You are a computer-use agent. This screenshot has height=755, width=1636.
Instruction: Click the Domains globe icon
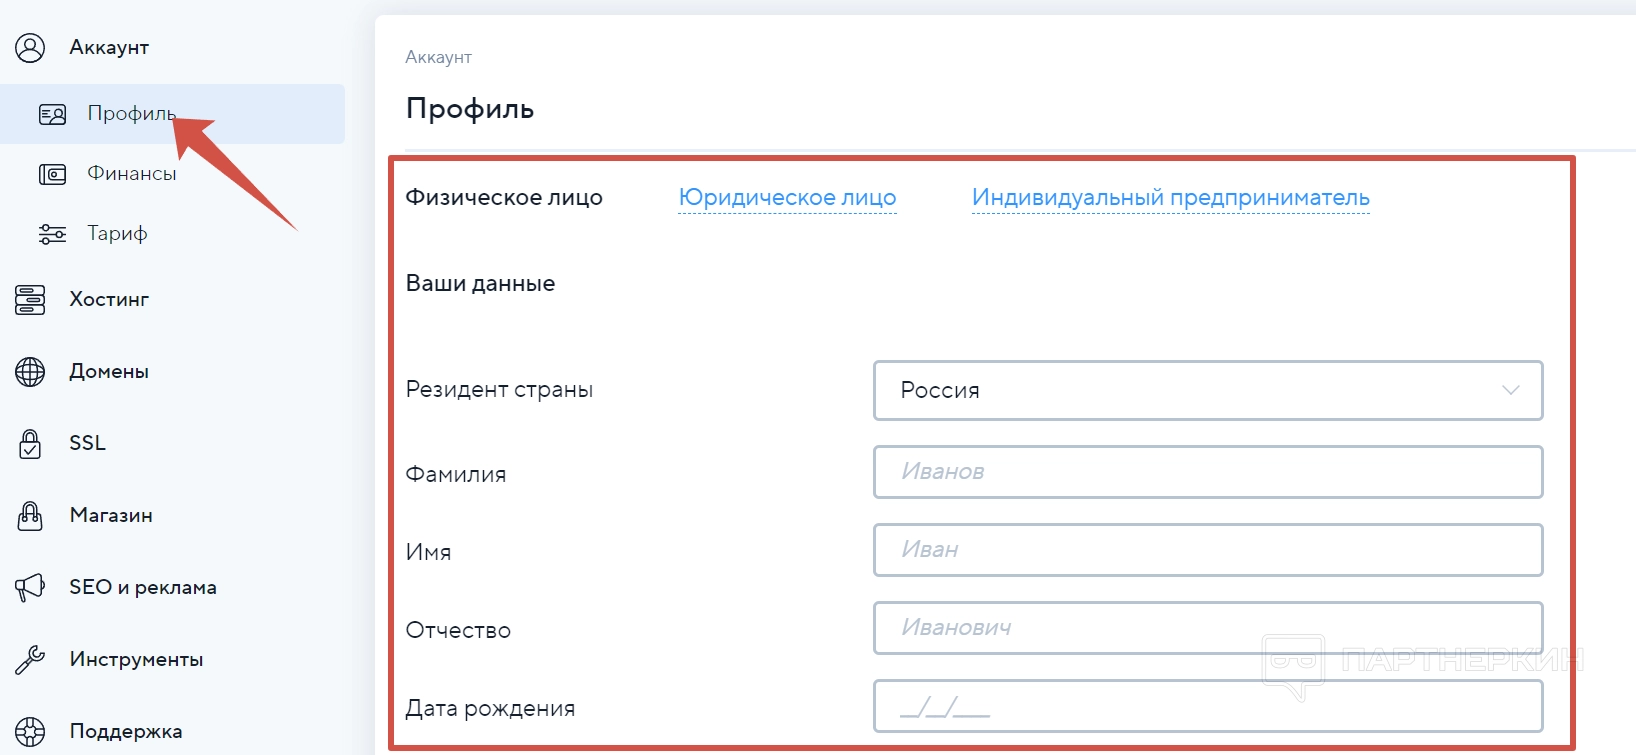click(30, 371)
